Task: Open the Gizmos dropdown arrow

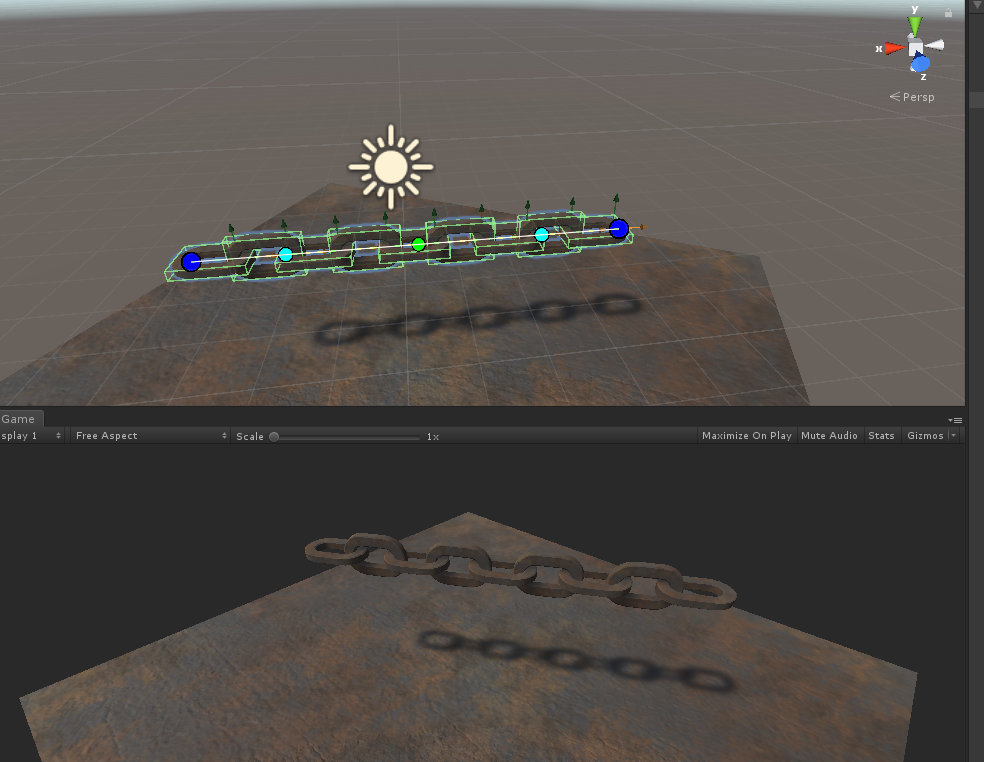Action: click(954, 436)
